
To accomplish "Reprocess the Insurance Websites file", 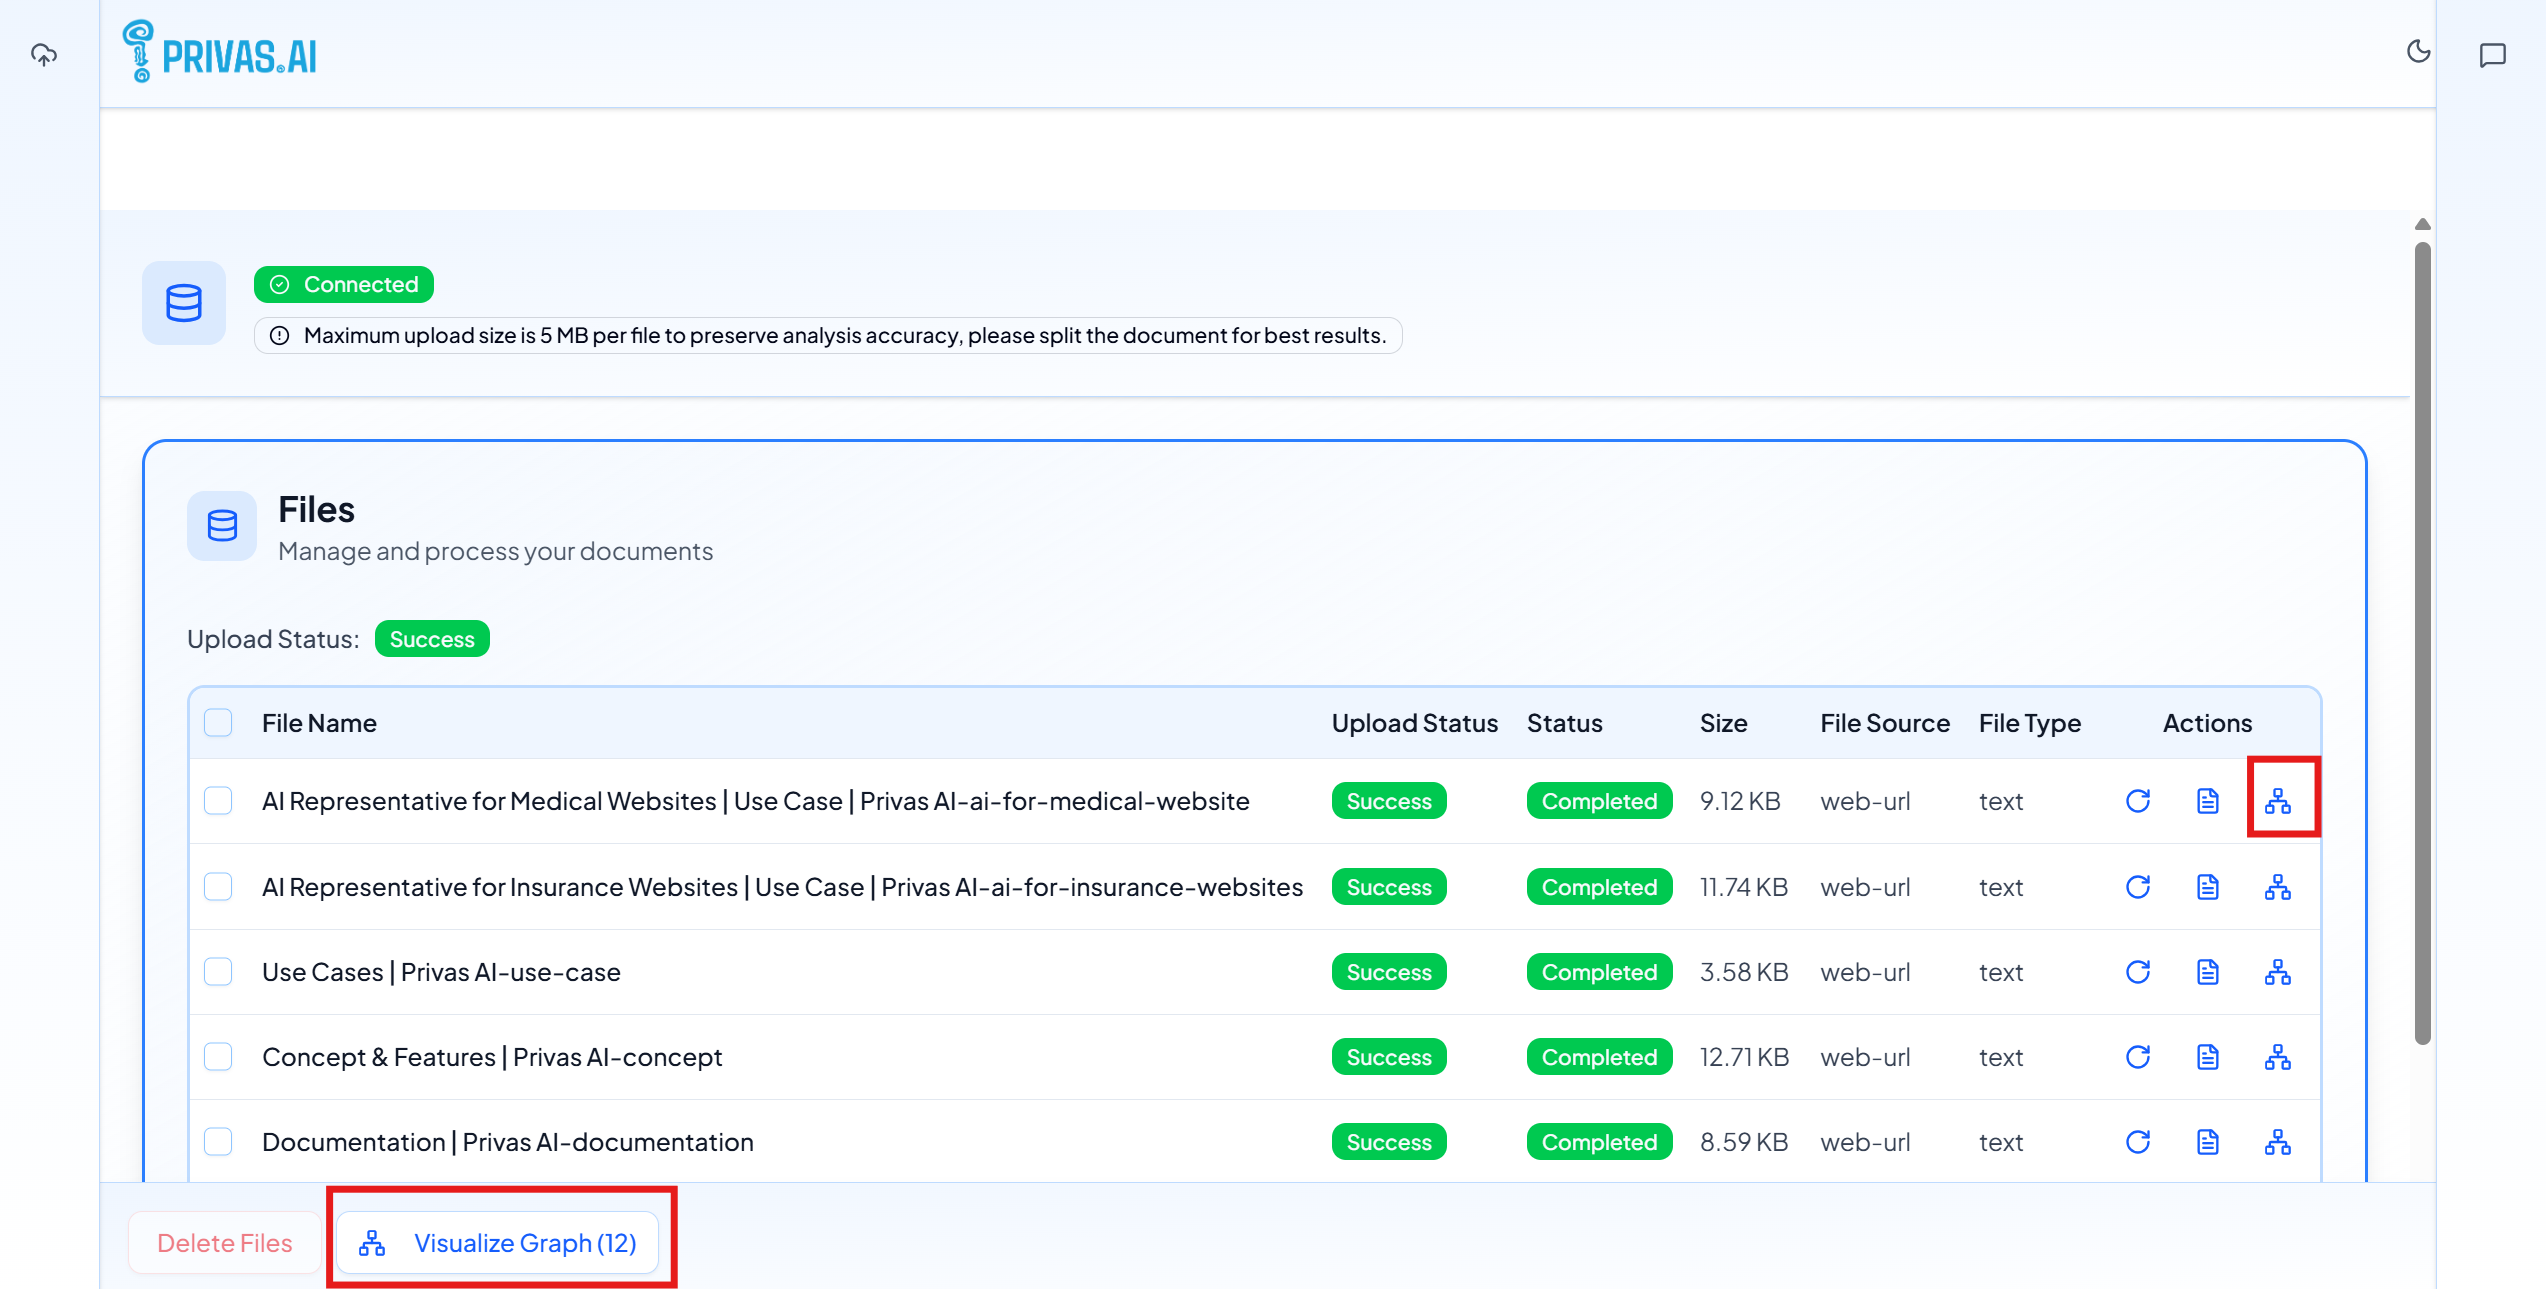I will click(x=2138, y=887).
